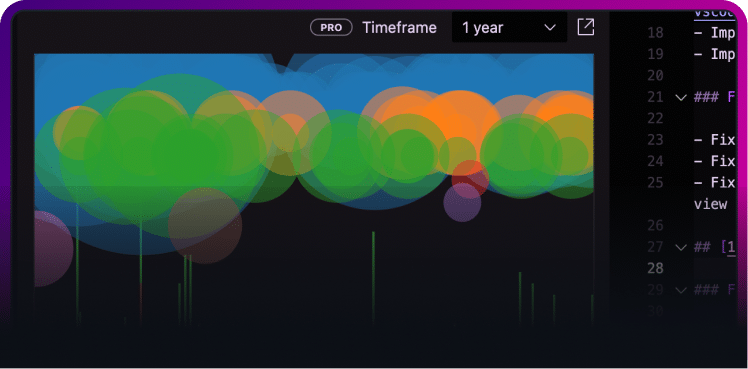Follow the bracketed link on line 27
Viewport: 748px width, 369px height.
pos(730,247)
